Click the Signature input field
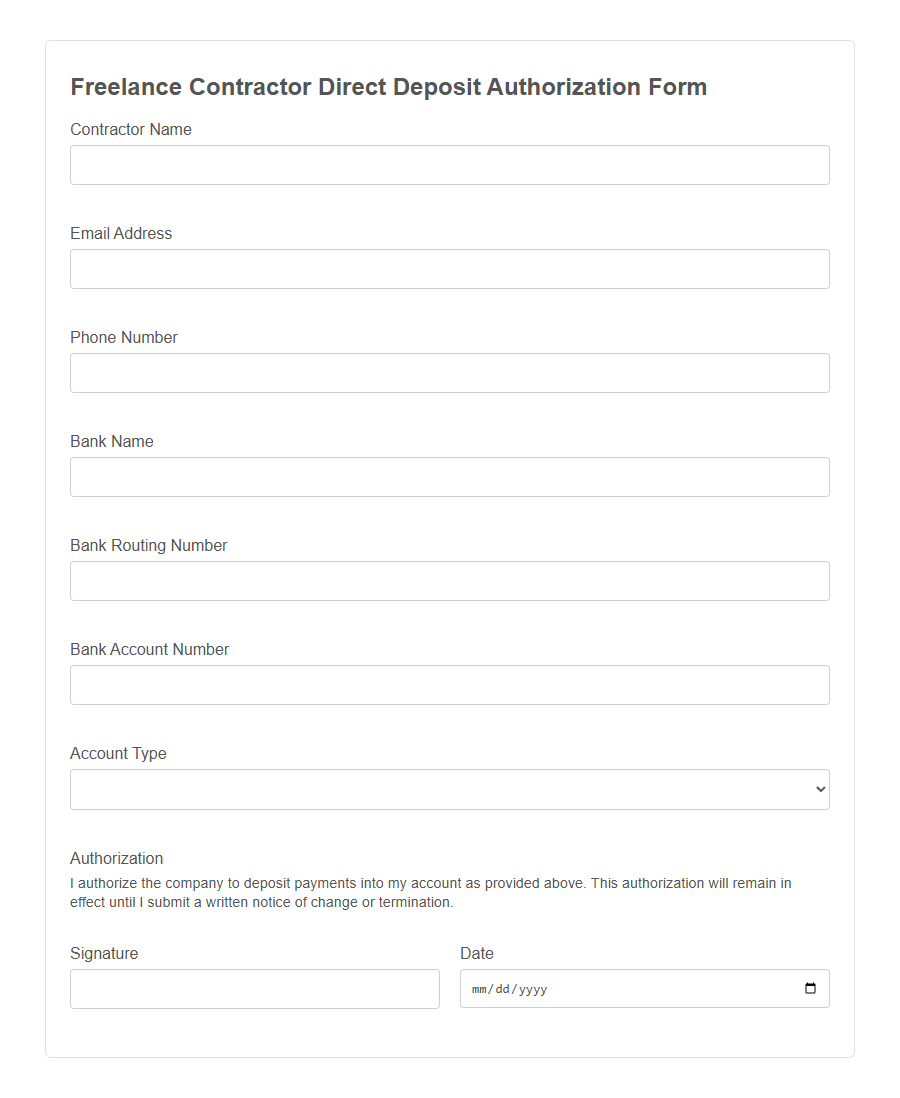The image size is (900, 1098). pos(255,988)
